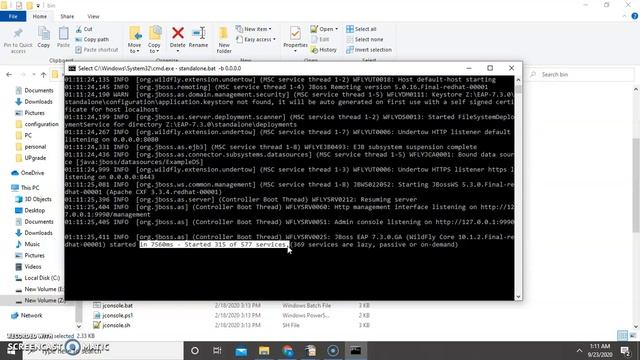Click the Copy ribbon icon

44,38
